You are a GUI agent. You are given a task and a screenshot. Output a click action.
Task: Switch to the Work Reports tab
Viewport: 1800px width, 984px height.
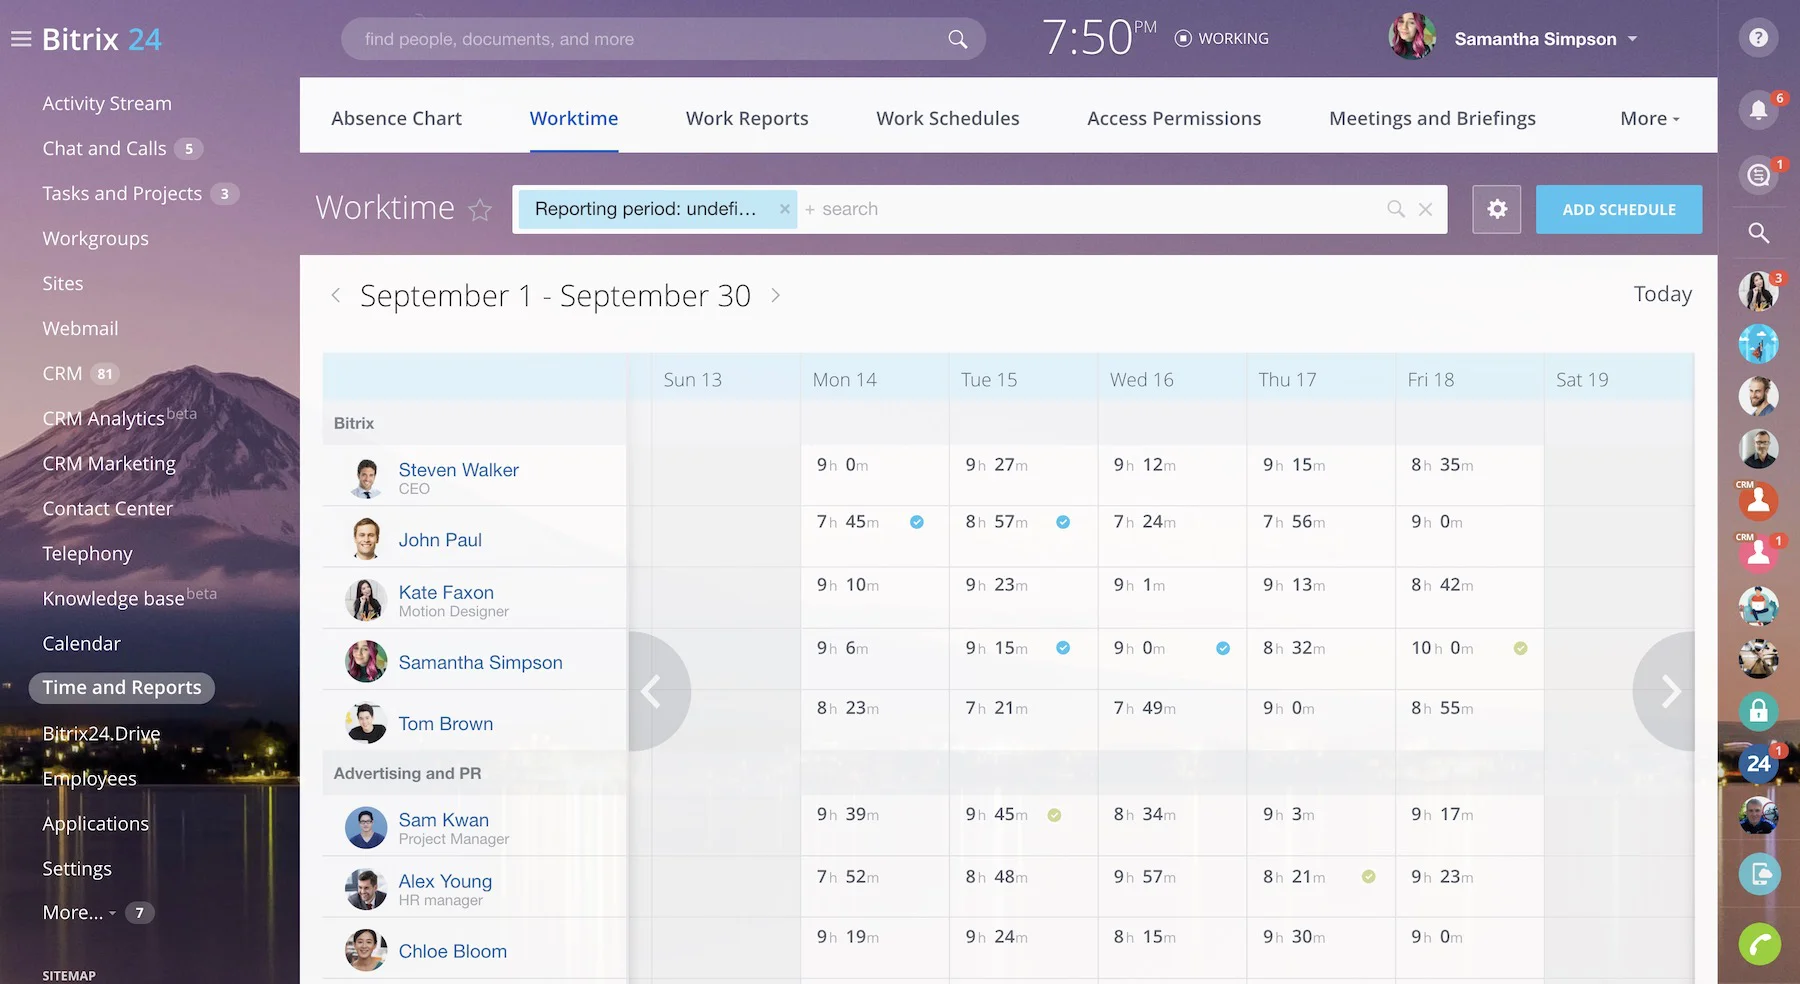pyautogui.click(x=746, y=118)
